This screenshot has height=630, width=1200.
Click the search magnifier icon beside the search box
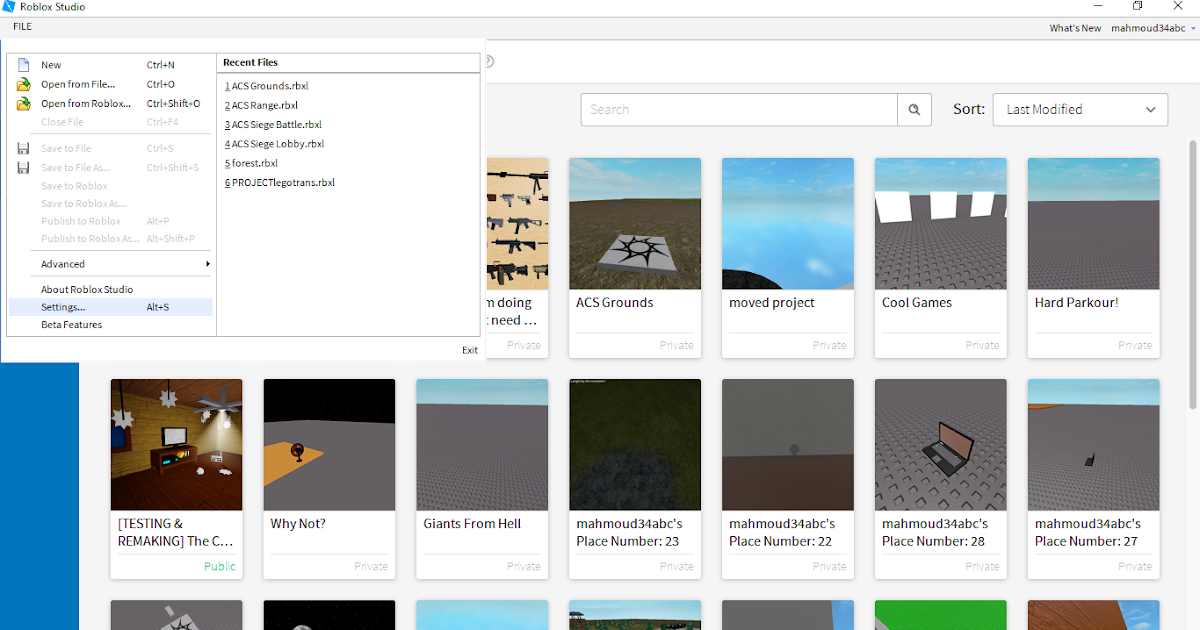[x=913, y=109]
